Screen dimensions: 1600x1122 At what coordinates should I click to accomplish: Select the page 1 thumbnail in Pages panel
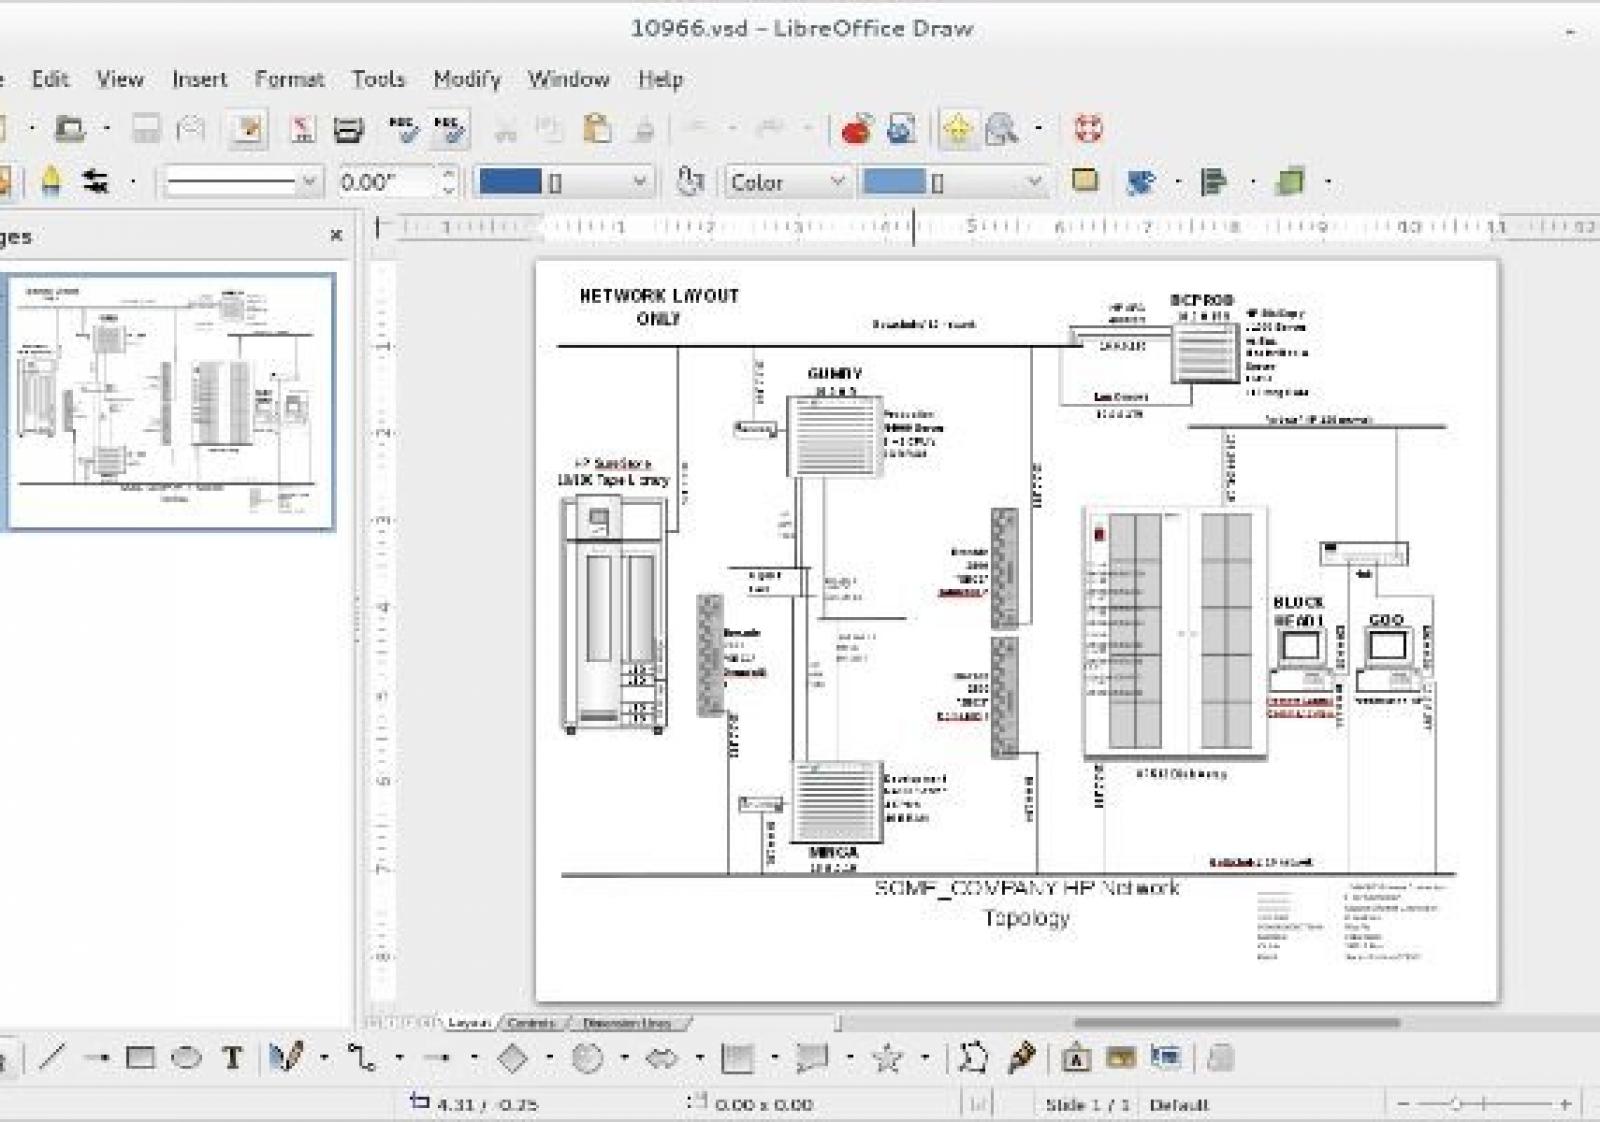coord(171,401)
